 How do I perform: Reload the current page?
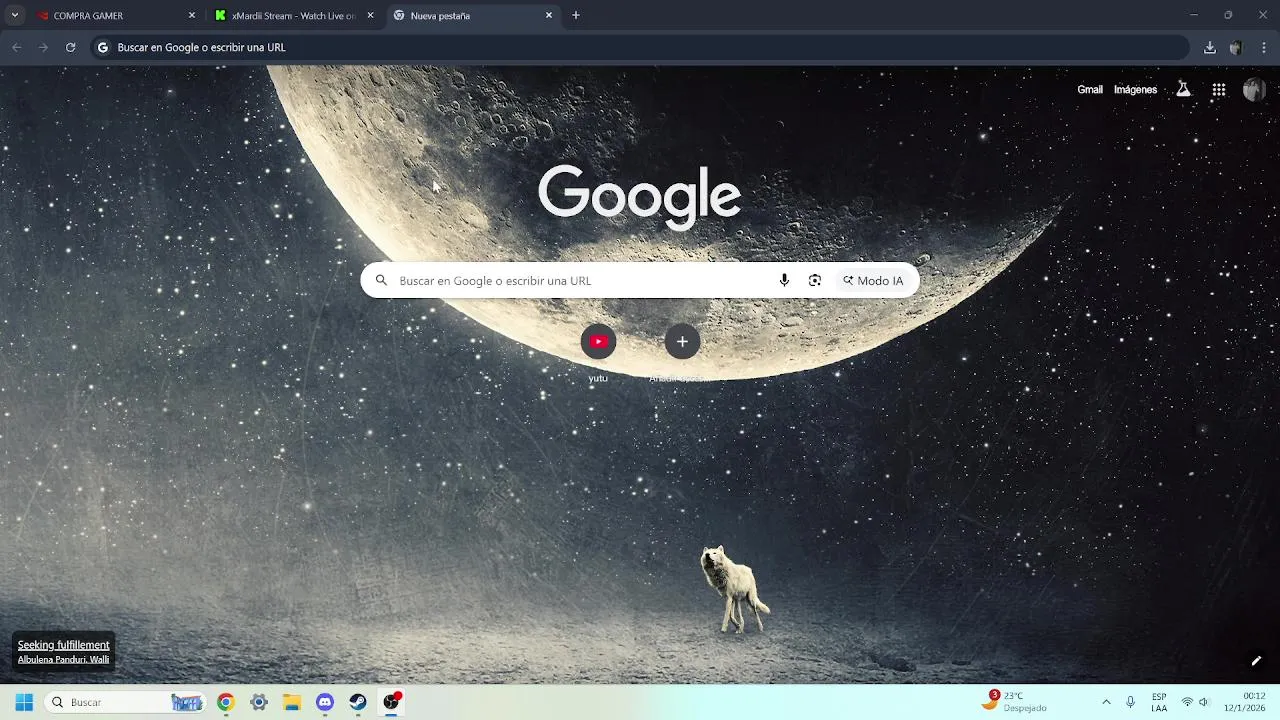[x=70, y=47]
